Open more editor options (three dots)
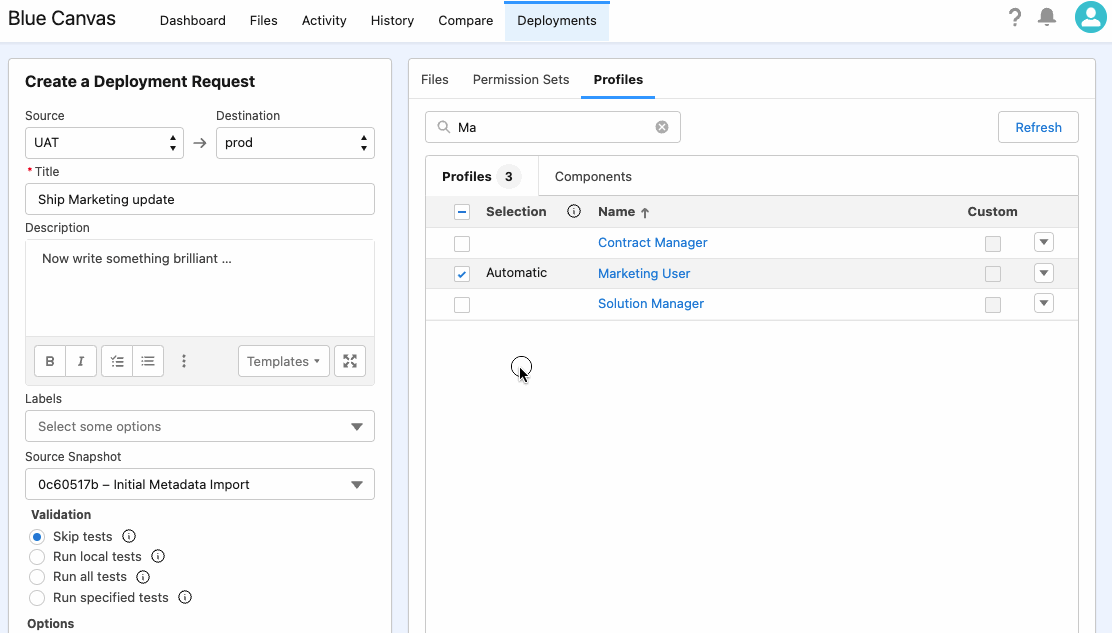 tap(184, 362)
